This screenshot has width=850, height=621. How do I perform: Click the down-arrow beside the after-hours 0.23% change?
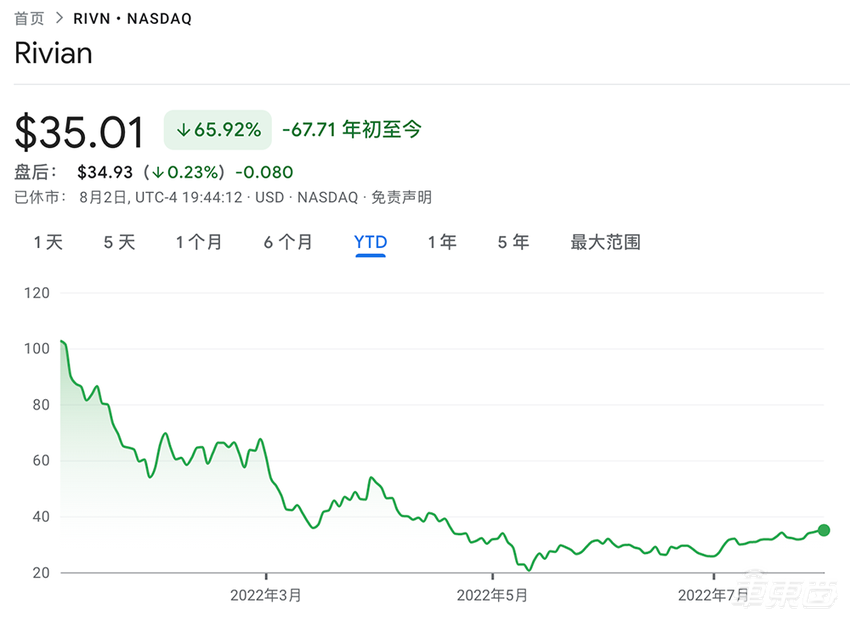[x=161, y=171]
